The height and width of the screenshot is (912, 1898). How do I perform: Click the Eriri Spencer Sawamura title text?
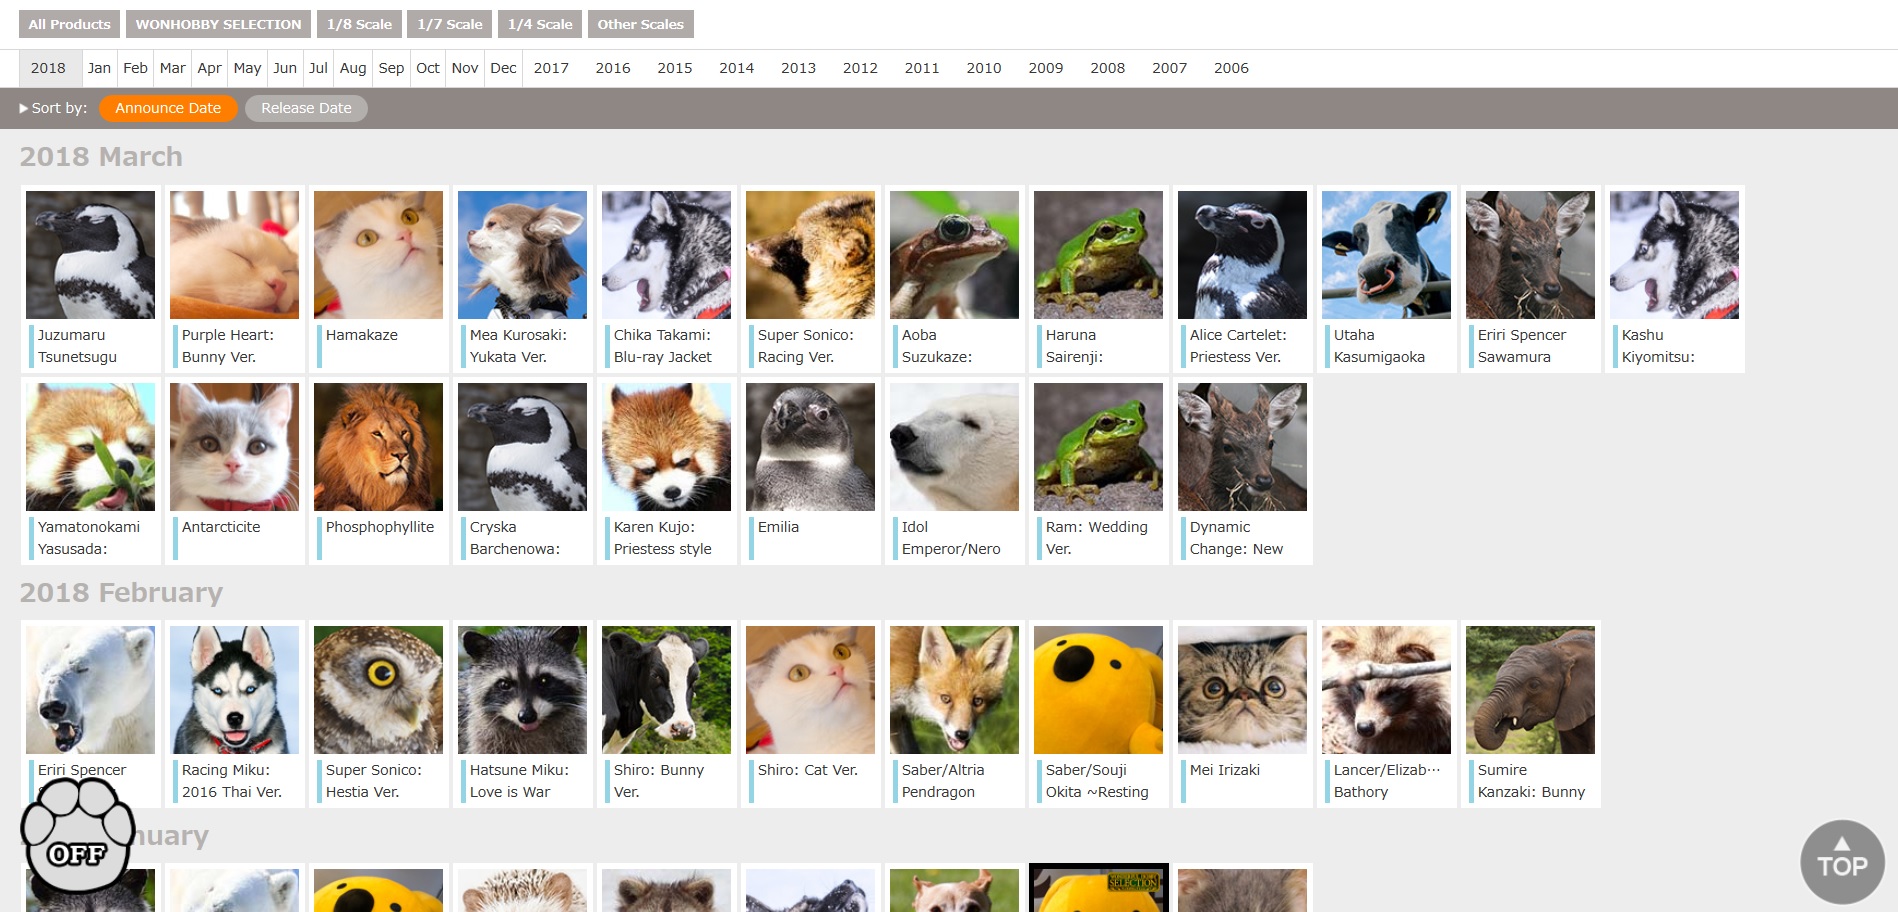click(1522, 346)
